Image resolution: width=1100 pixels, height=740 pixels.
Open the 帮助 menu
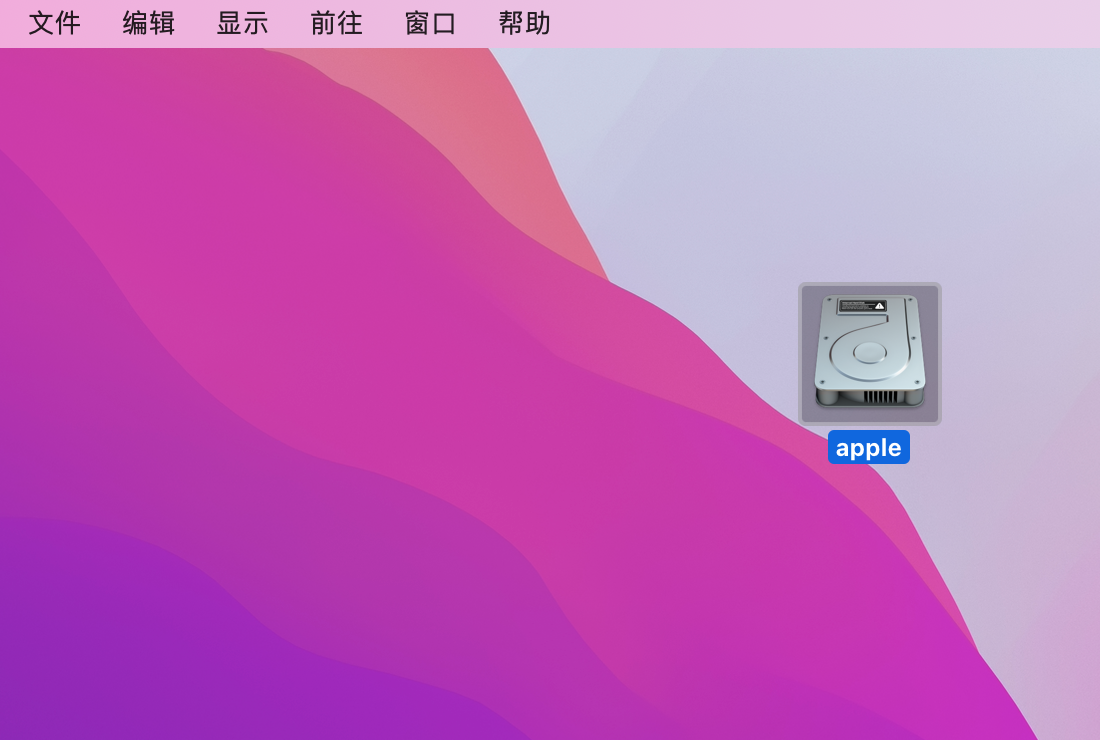[525, 23]
